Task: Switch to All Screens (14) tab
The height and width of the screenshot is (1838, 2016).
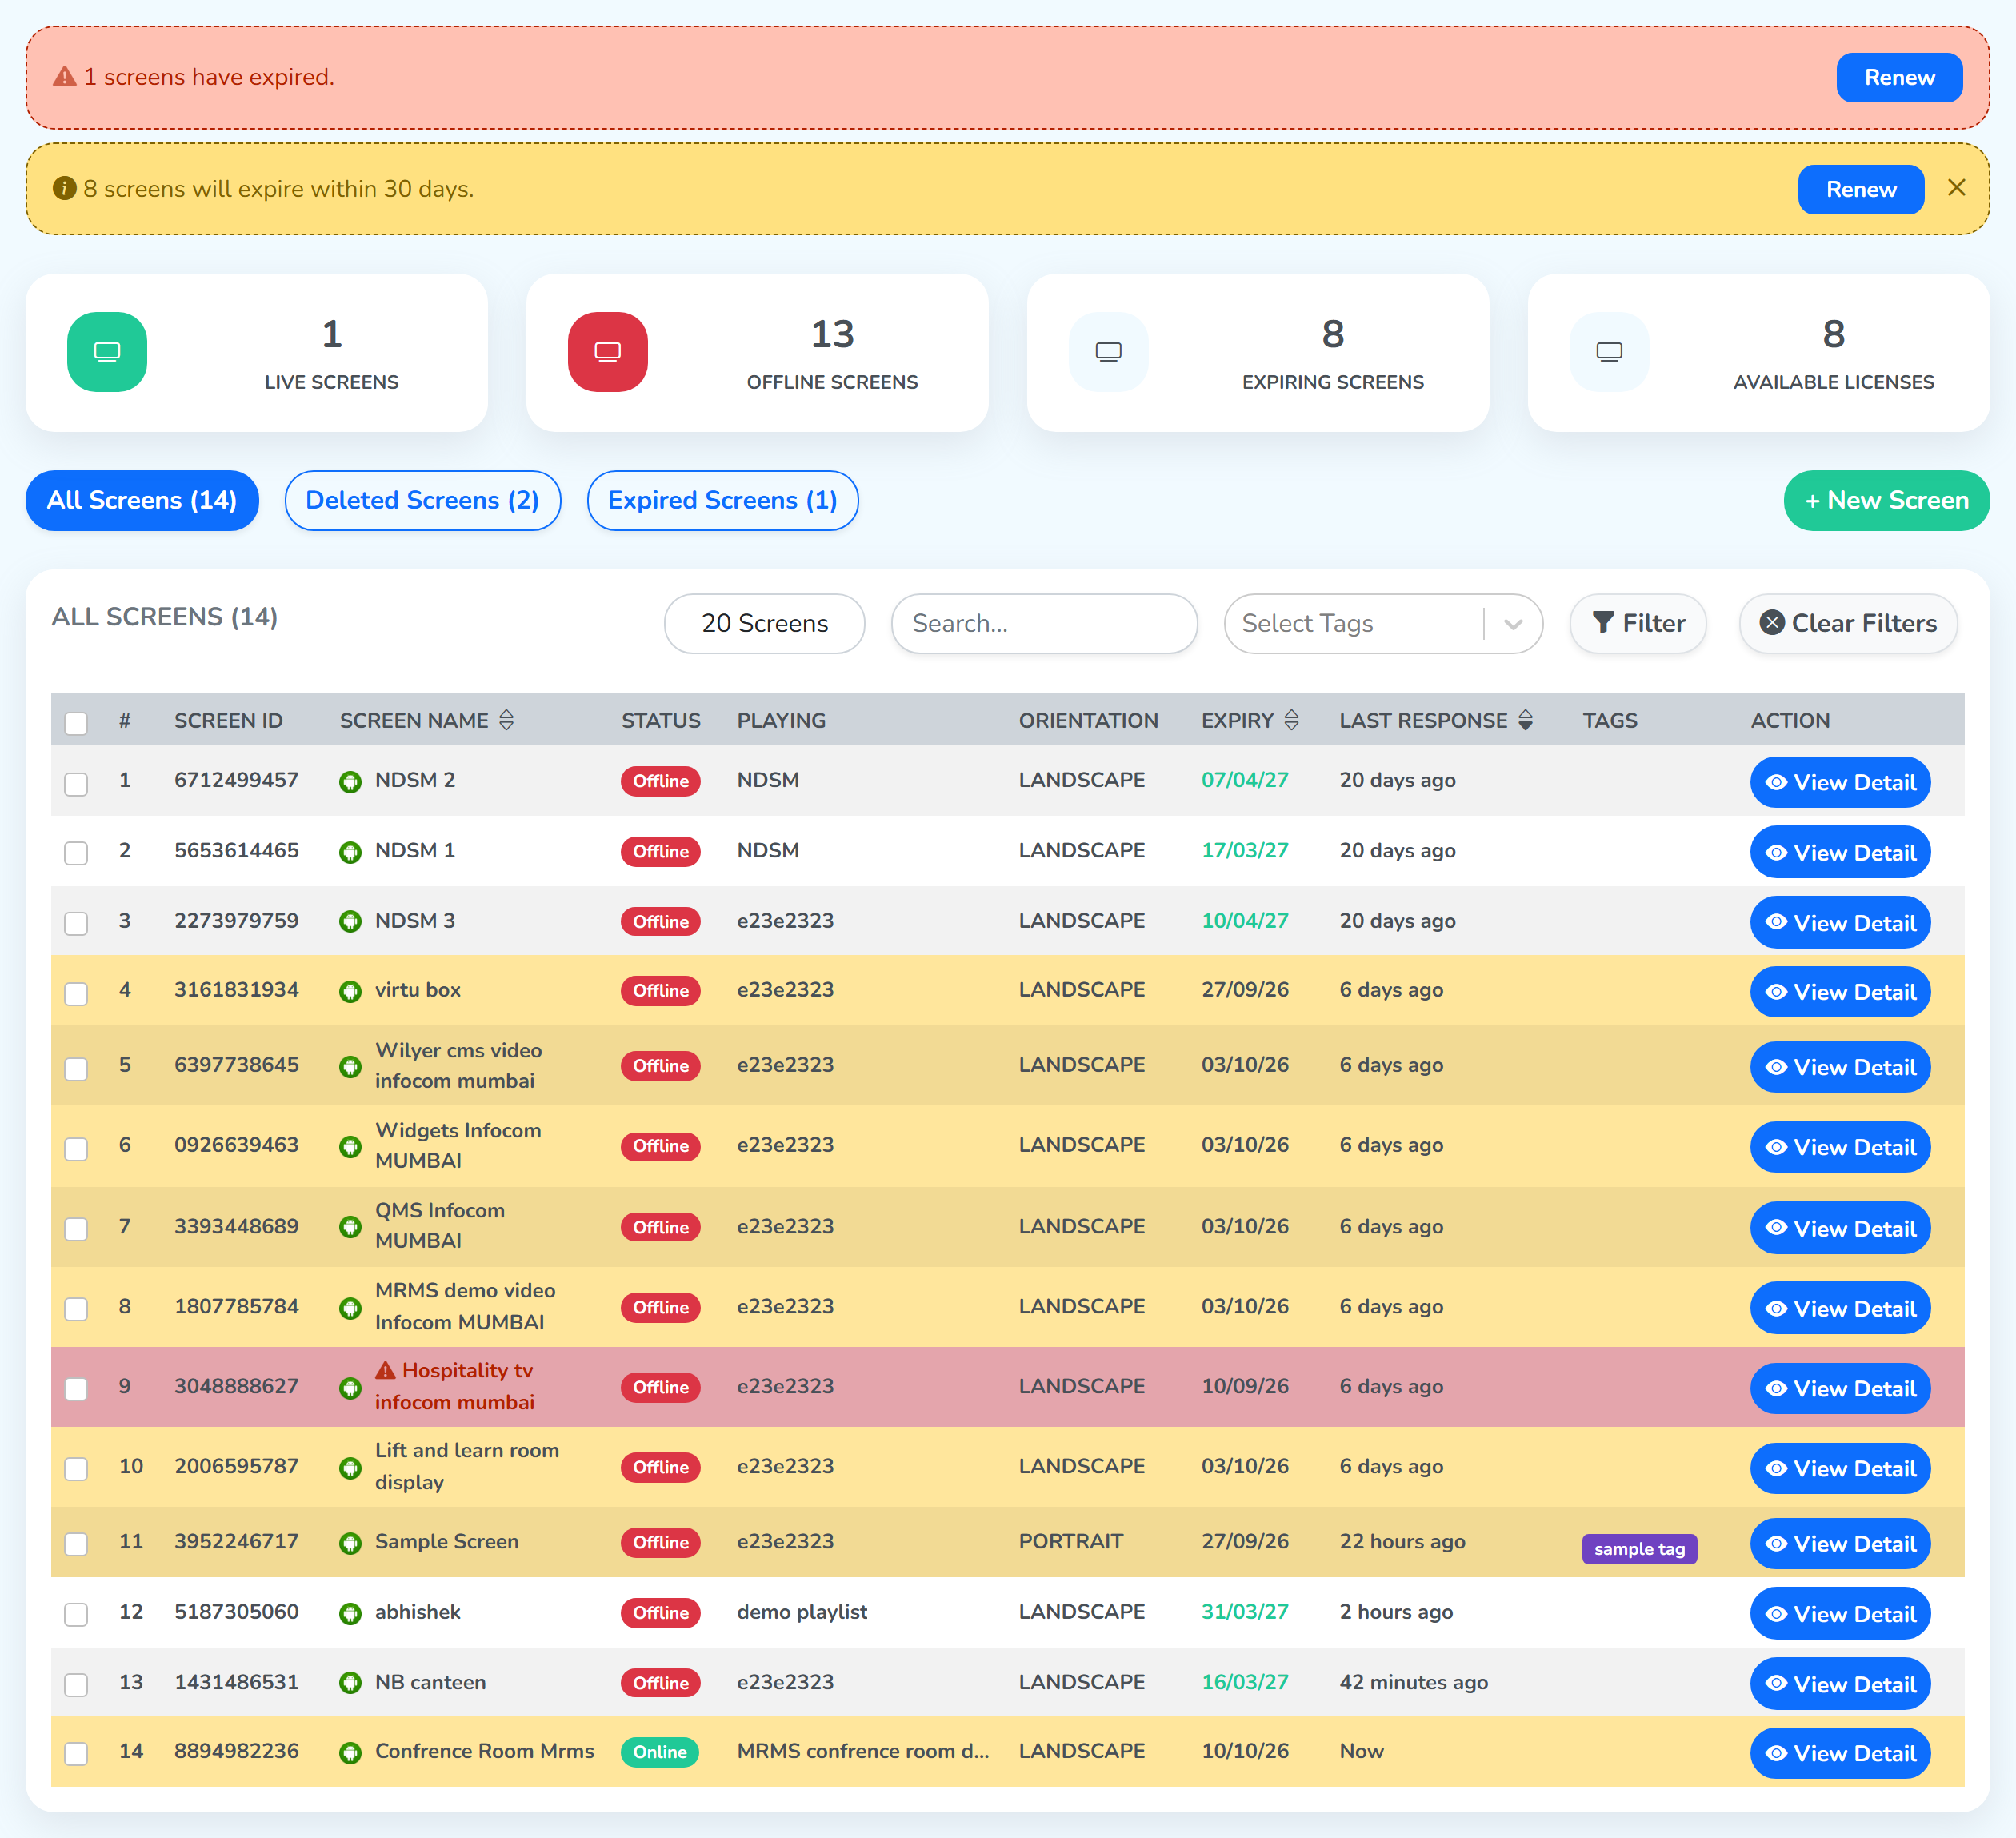Action: click(142, 500)
